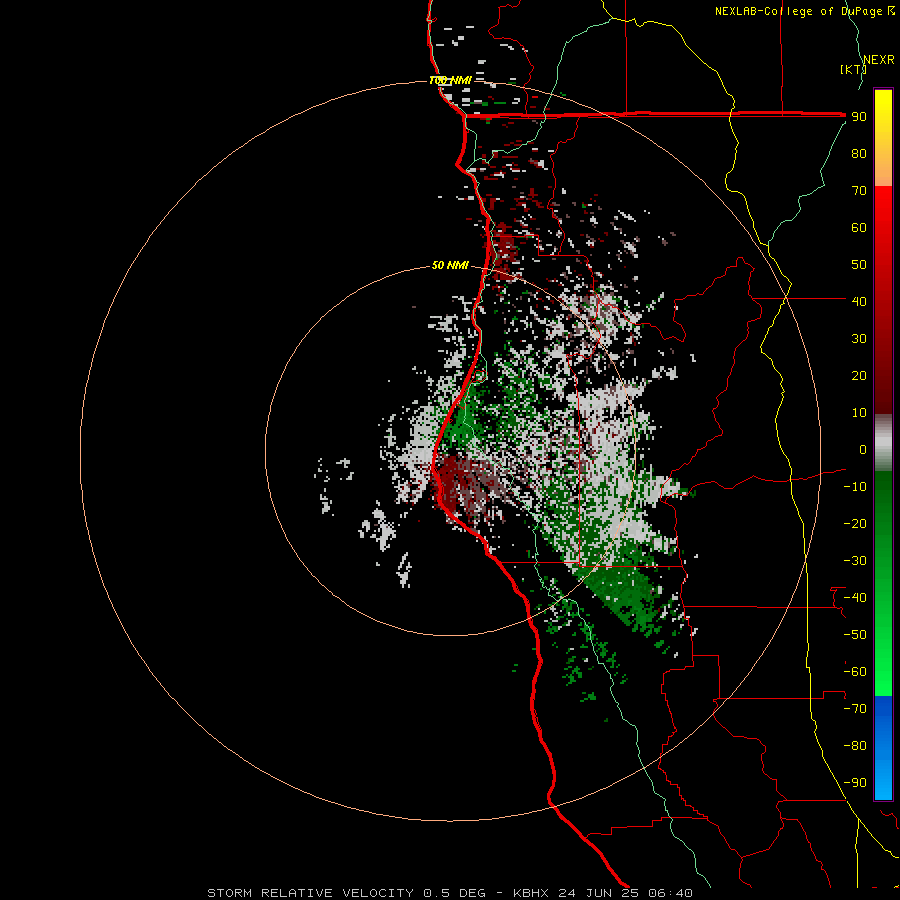Click the Storm Relative Velocity caption at the bottom
The image size is (900, 900).
(x=450, y=893)
